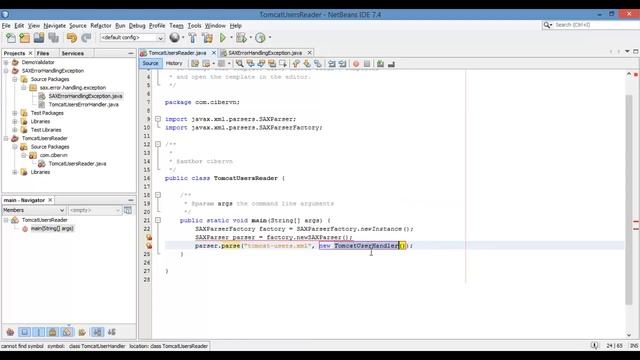Click the Clean and Build Project icon
The image size is (640, 360).
point(207,38)
